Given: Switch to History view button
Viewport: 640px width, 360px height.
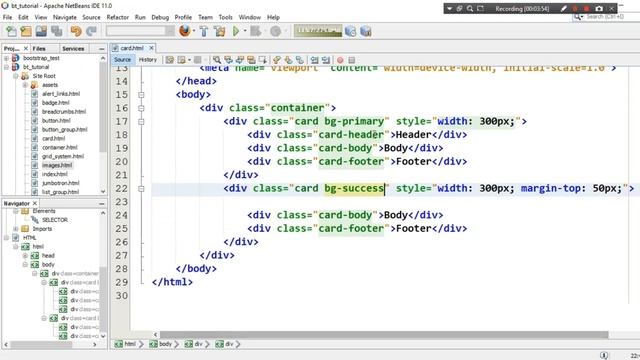Looking at the screenshot, I should click(148, 60).
